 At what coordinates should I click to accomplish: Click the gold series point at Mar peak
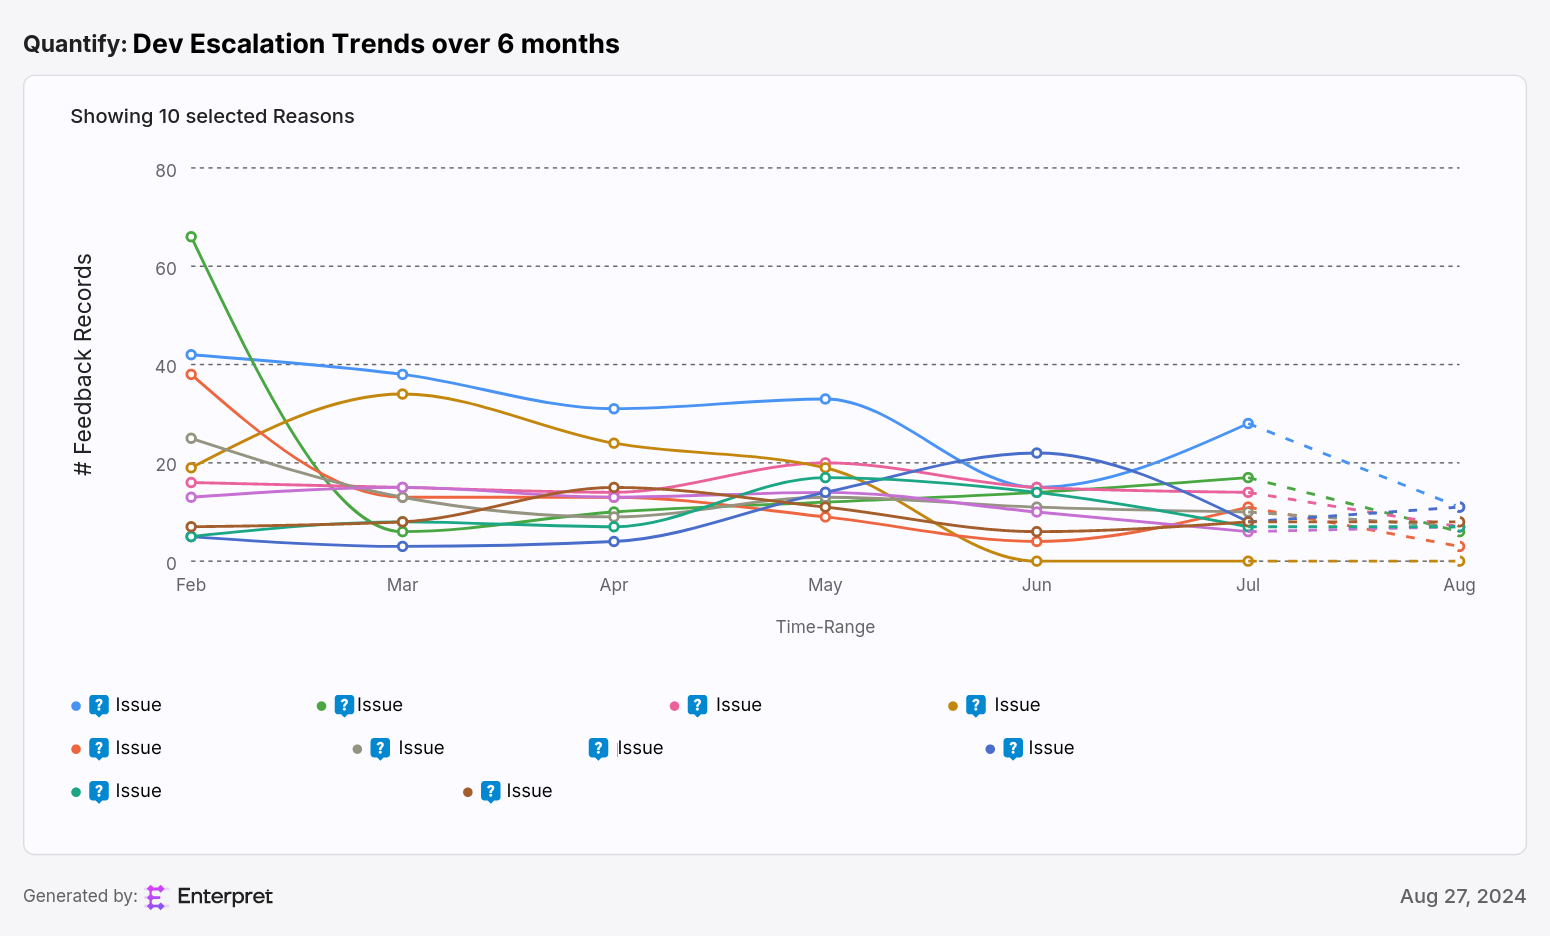(x=402, y=394)
